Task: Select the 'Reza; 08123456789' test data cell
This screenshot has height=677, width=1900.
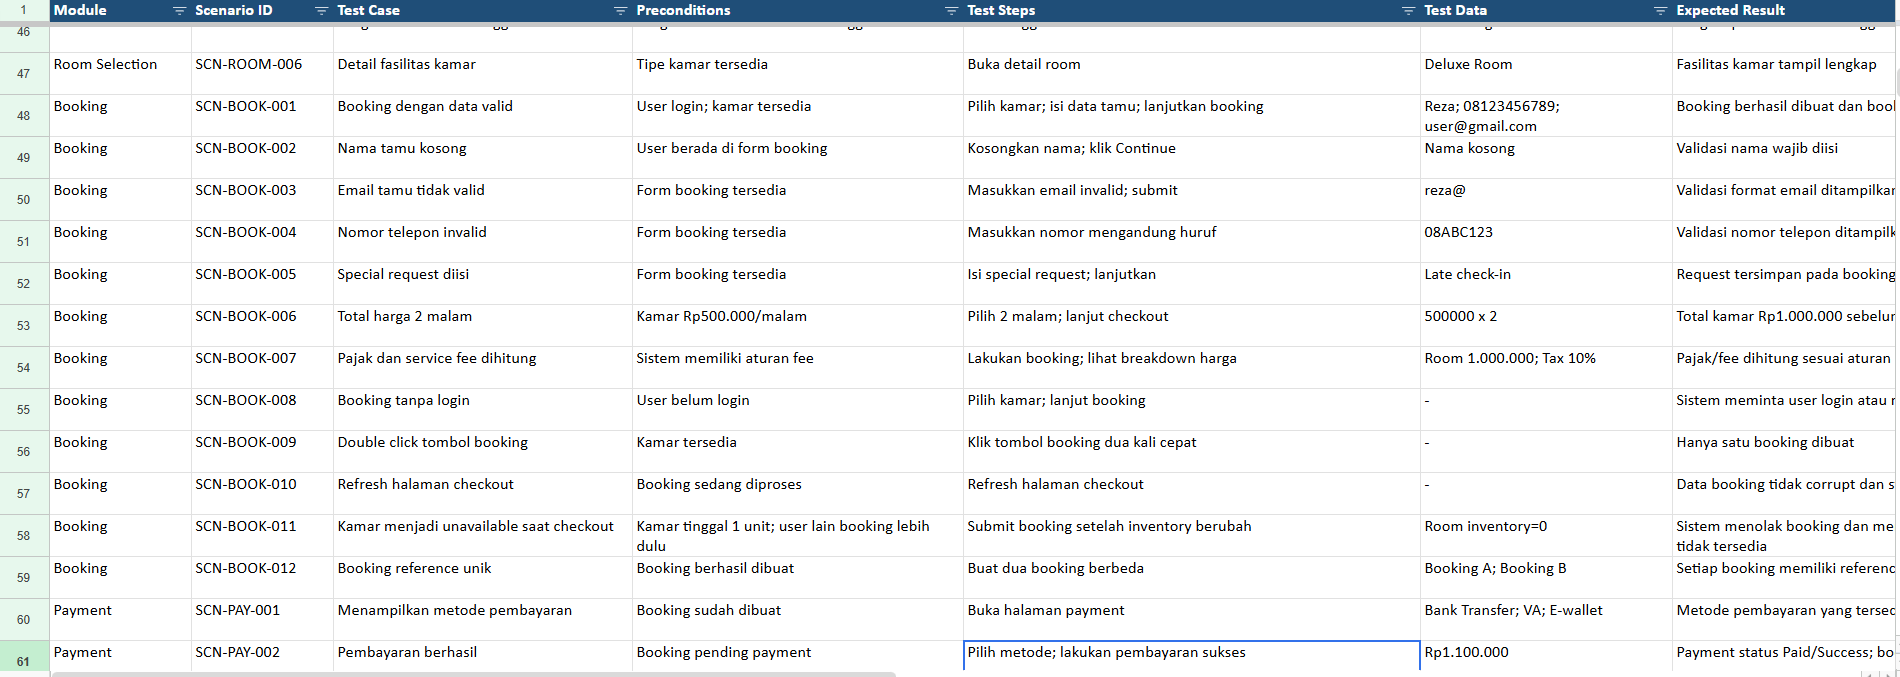Action: pyautogui.click(x=1546, y=116)
